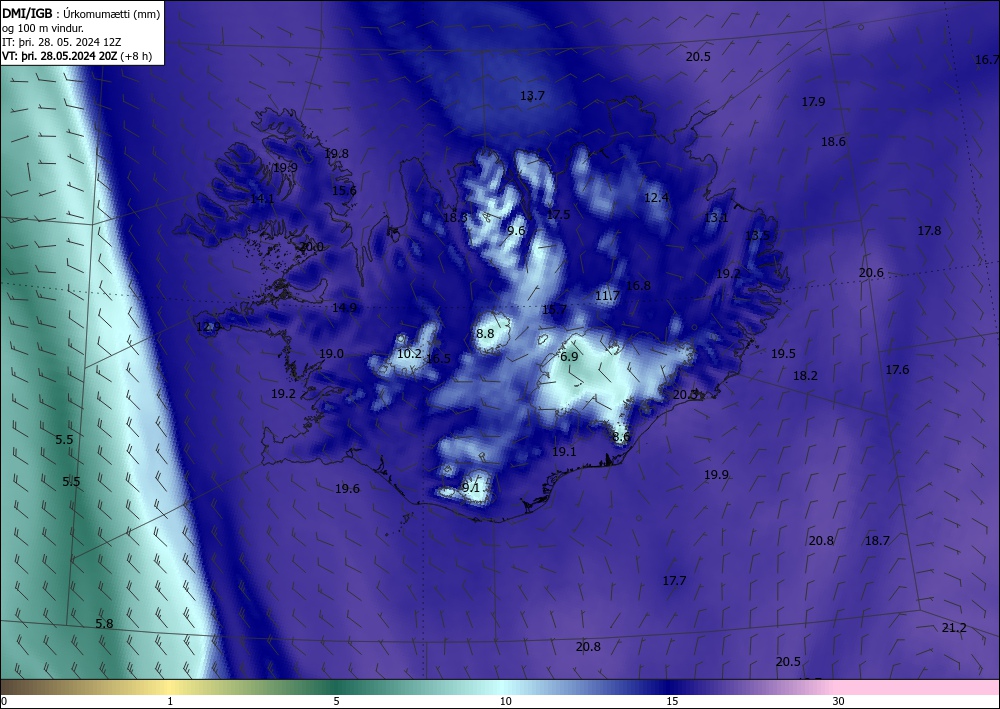Click the legend label 30
This screenshot has height=709, width=1000.
(x=839, y=702)
